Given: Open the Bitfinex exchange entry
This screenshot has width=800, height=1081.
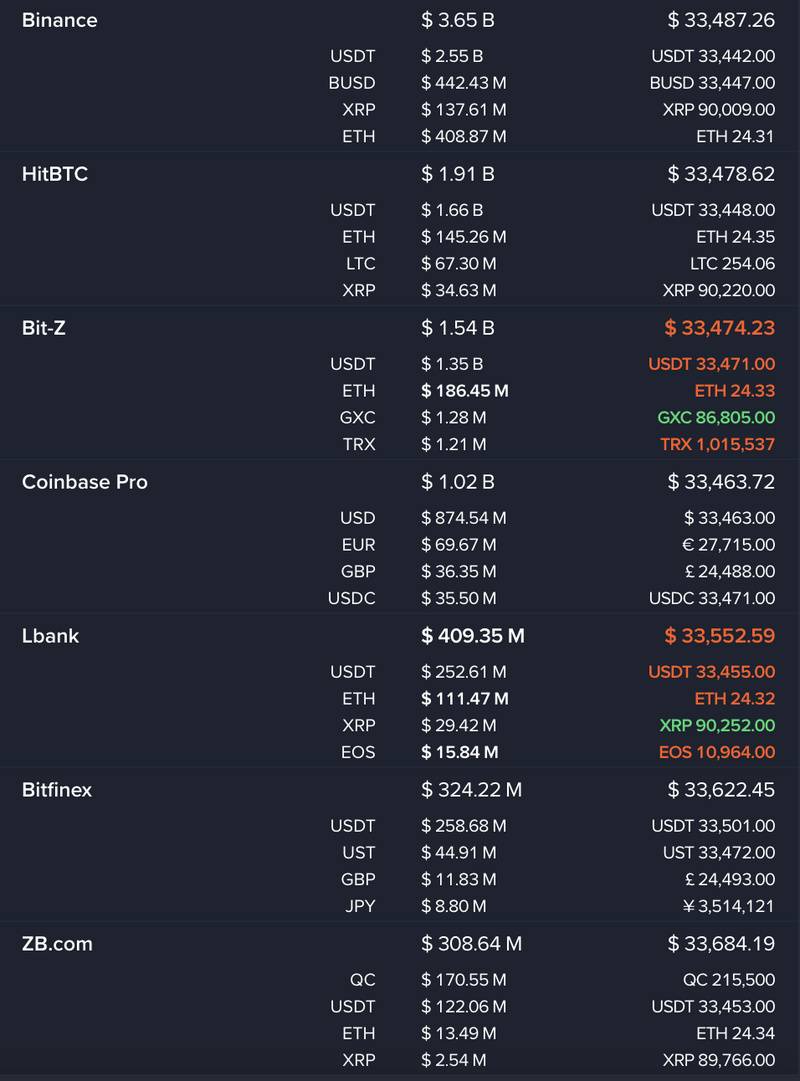Looking at the screenshot, I should (x=57, y=790).
